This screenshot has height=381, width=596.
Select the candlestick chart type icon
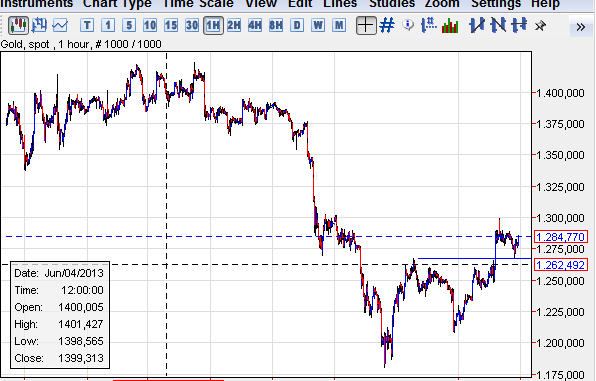(18, 25)
